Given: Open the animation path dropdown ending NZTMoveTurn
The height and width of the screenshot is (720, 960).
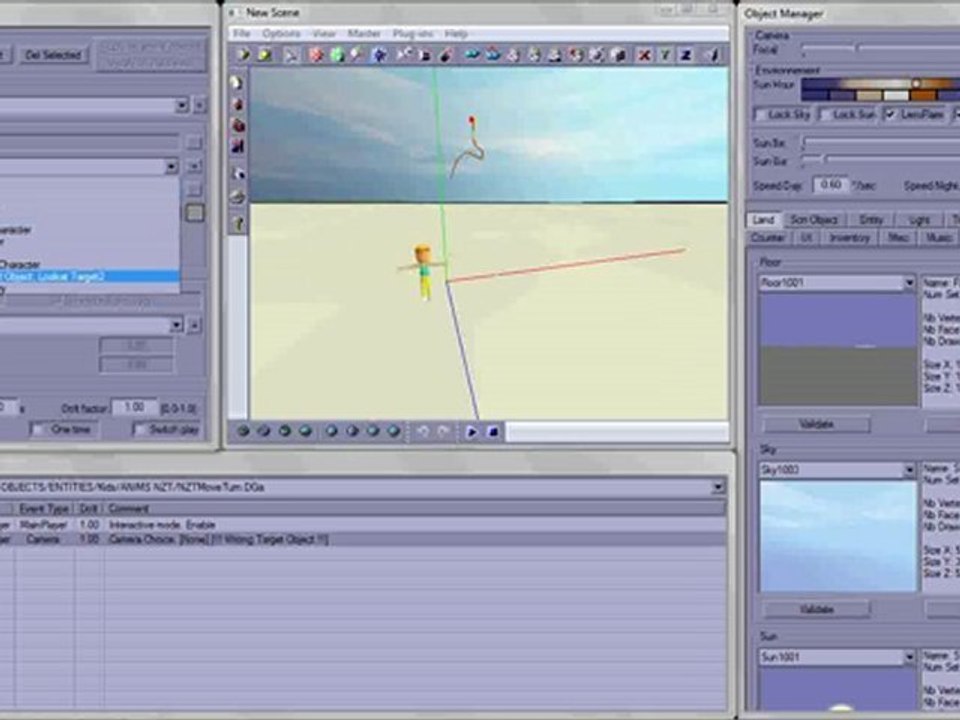Looking at the screenshot, I should [718, 487].
